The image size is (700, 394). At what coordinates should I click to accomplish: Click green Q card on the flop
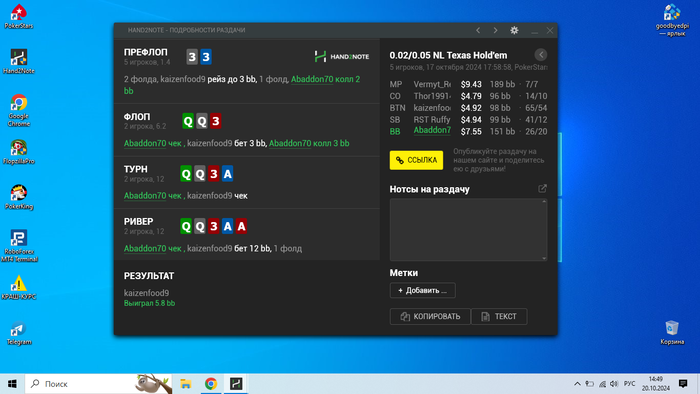coord(188,121)
